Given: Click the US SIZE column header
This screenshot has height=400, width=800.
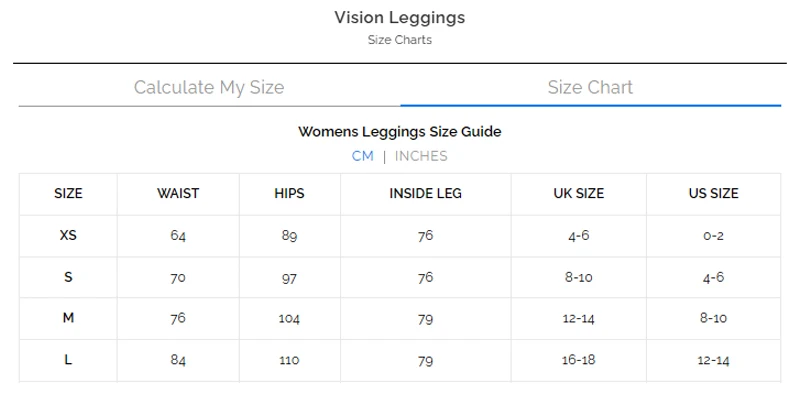Looking at the screenshot, I should (713, 193).
